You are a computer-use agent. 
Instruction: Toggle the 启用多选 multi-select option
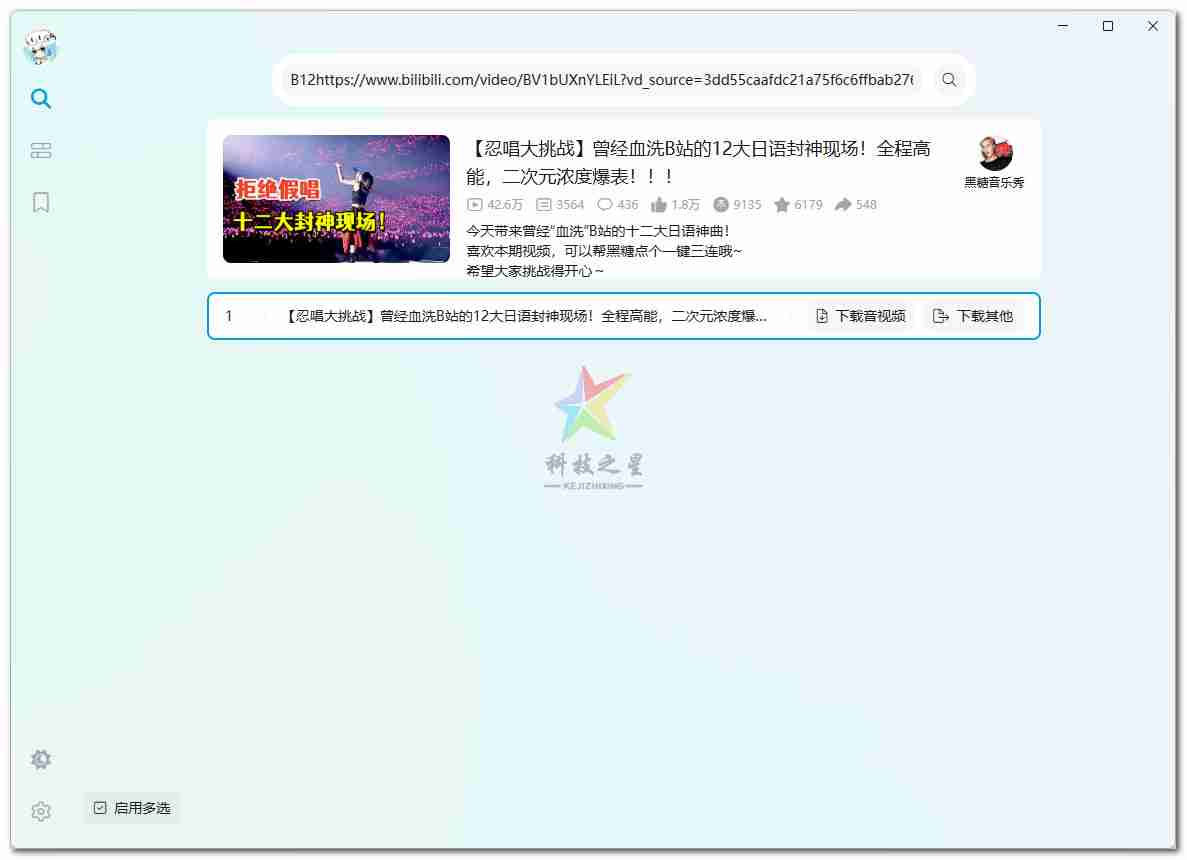click(132, 808)
